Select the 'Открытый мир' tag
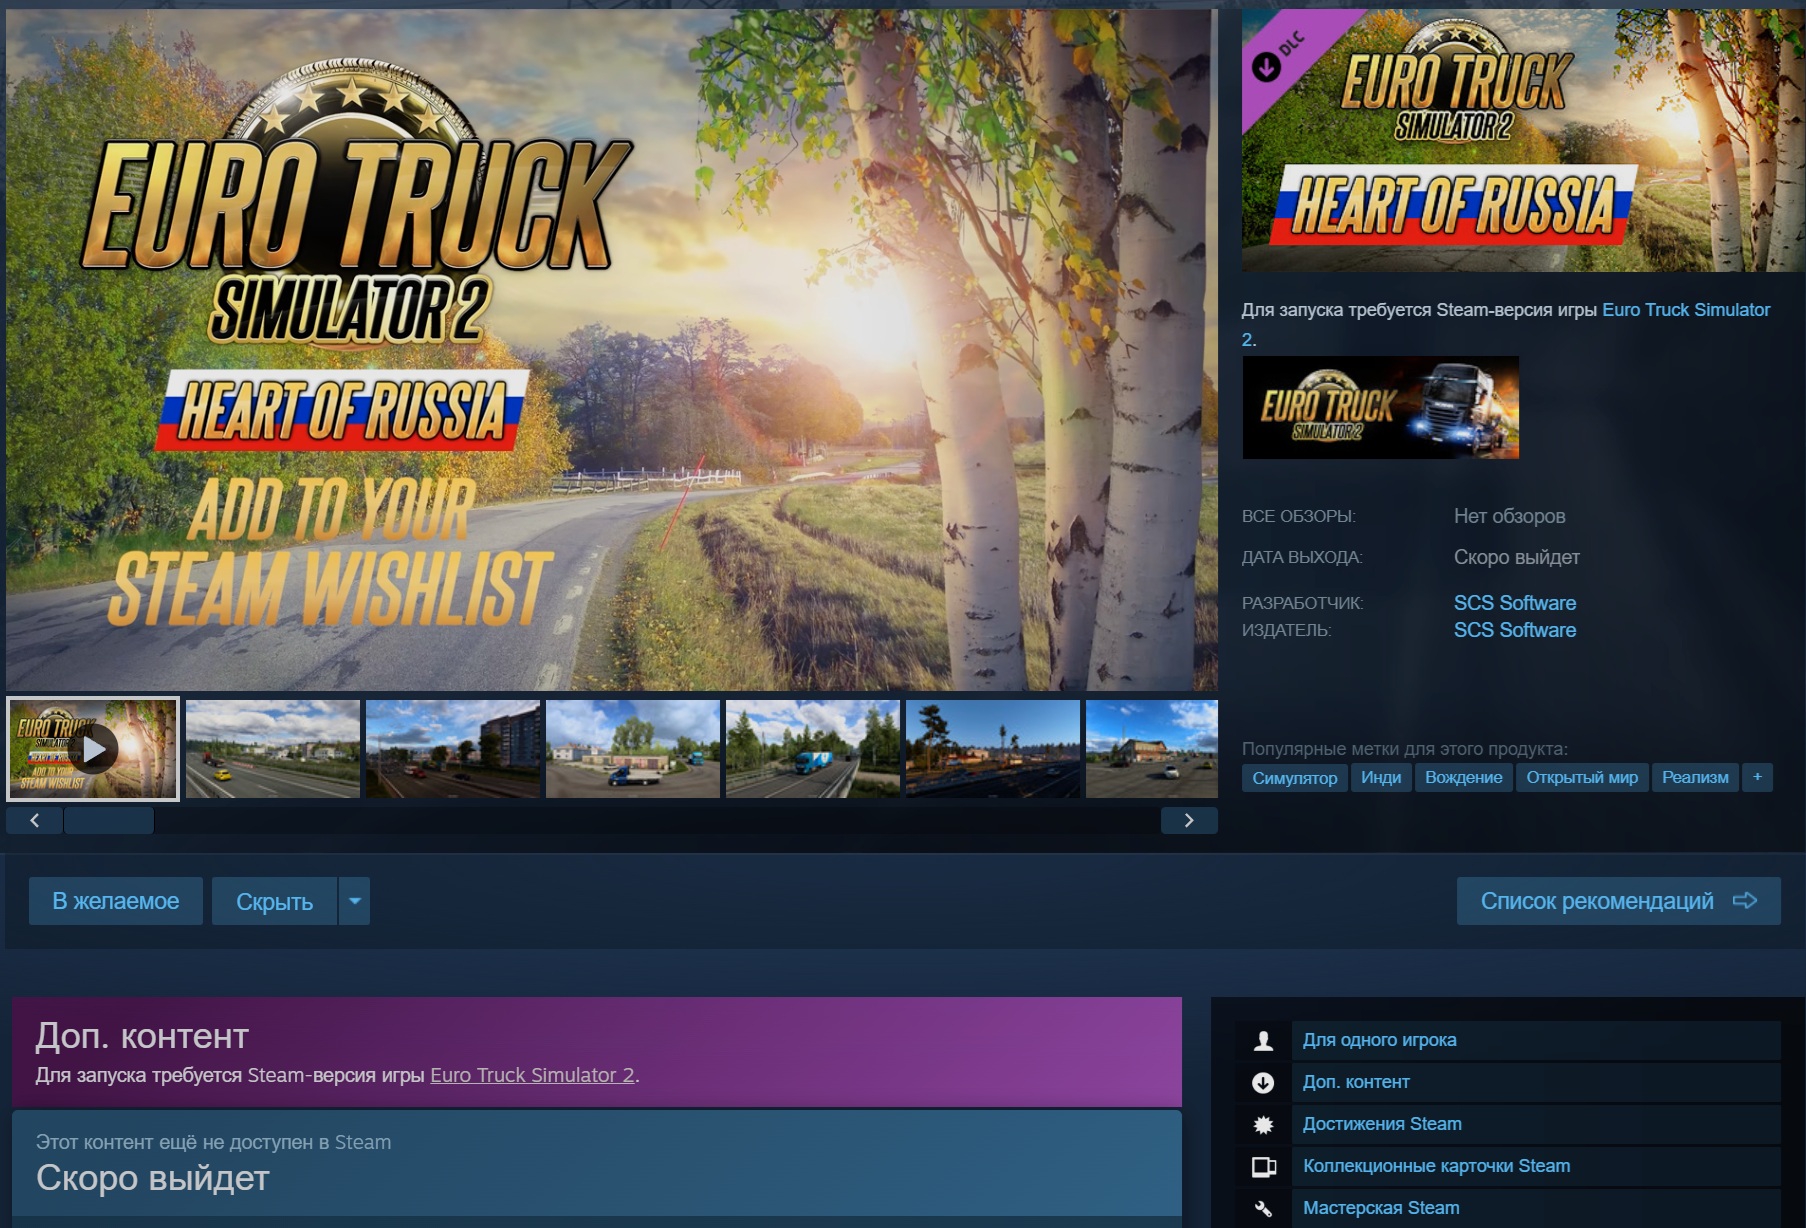The height and width of the screenshot is (1228, 1806). point(1582,778)
